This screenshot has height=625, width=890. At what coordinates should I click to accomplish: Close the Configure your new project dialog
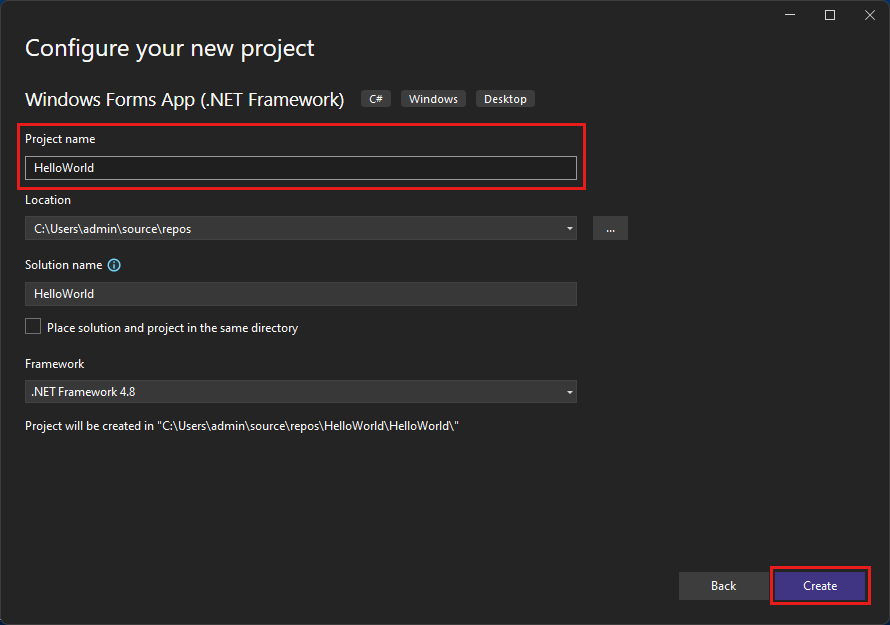coord(870,15)
